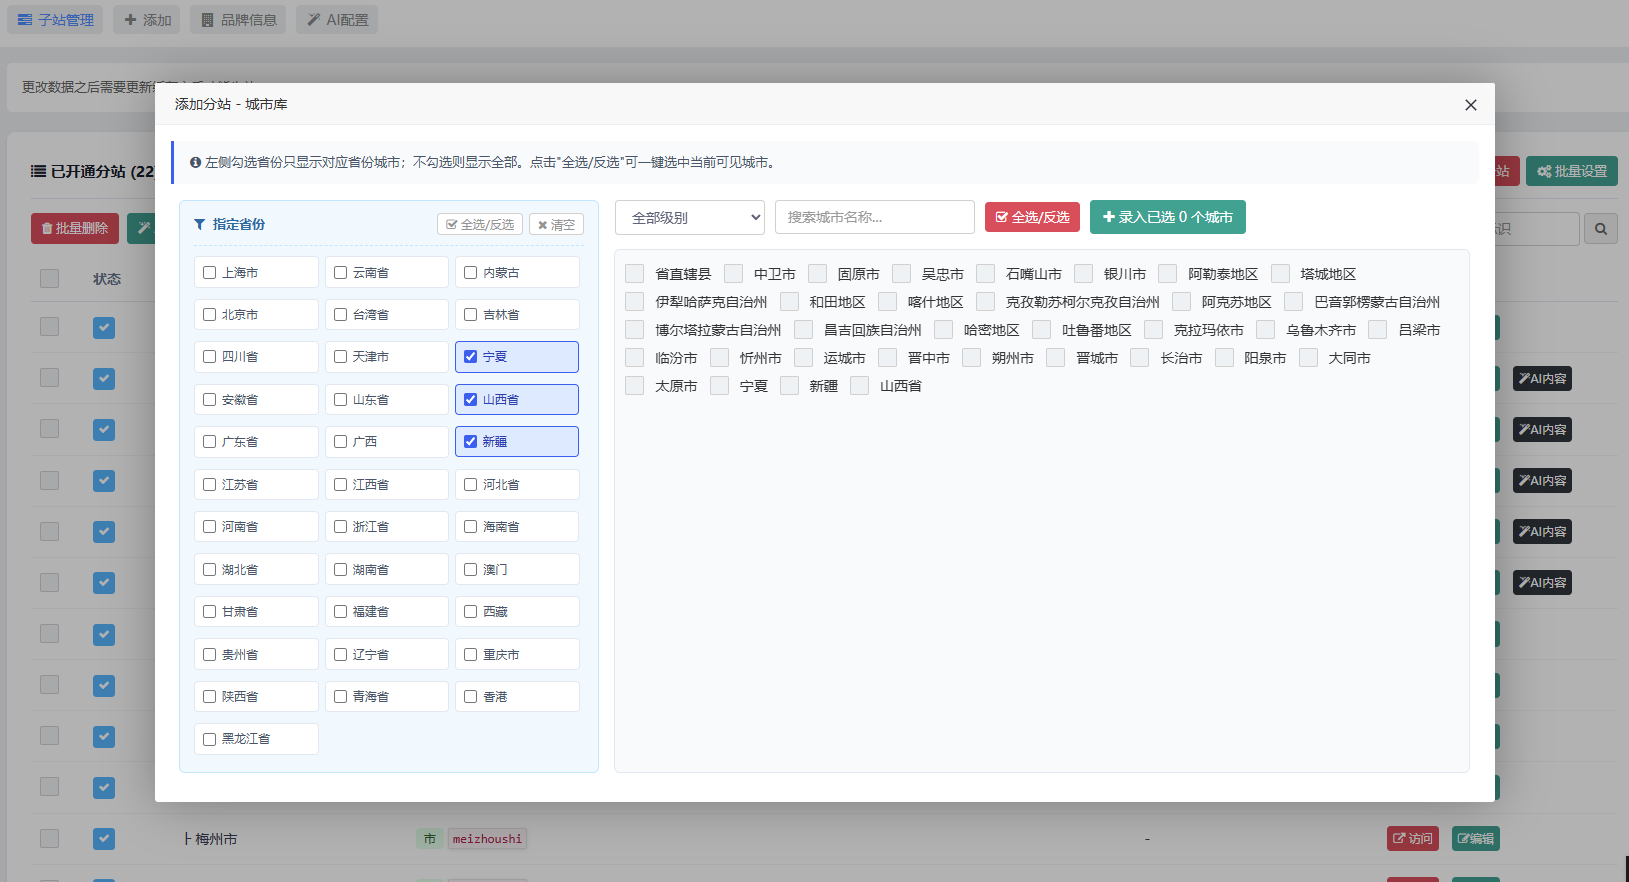Tick the 大同市 city checkbox
Image resolution: width=1629 pixels, height=882 pixels.
[1308, 358]
